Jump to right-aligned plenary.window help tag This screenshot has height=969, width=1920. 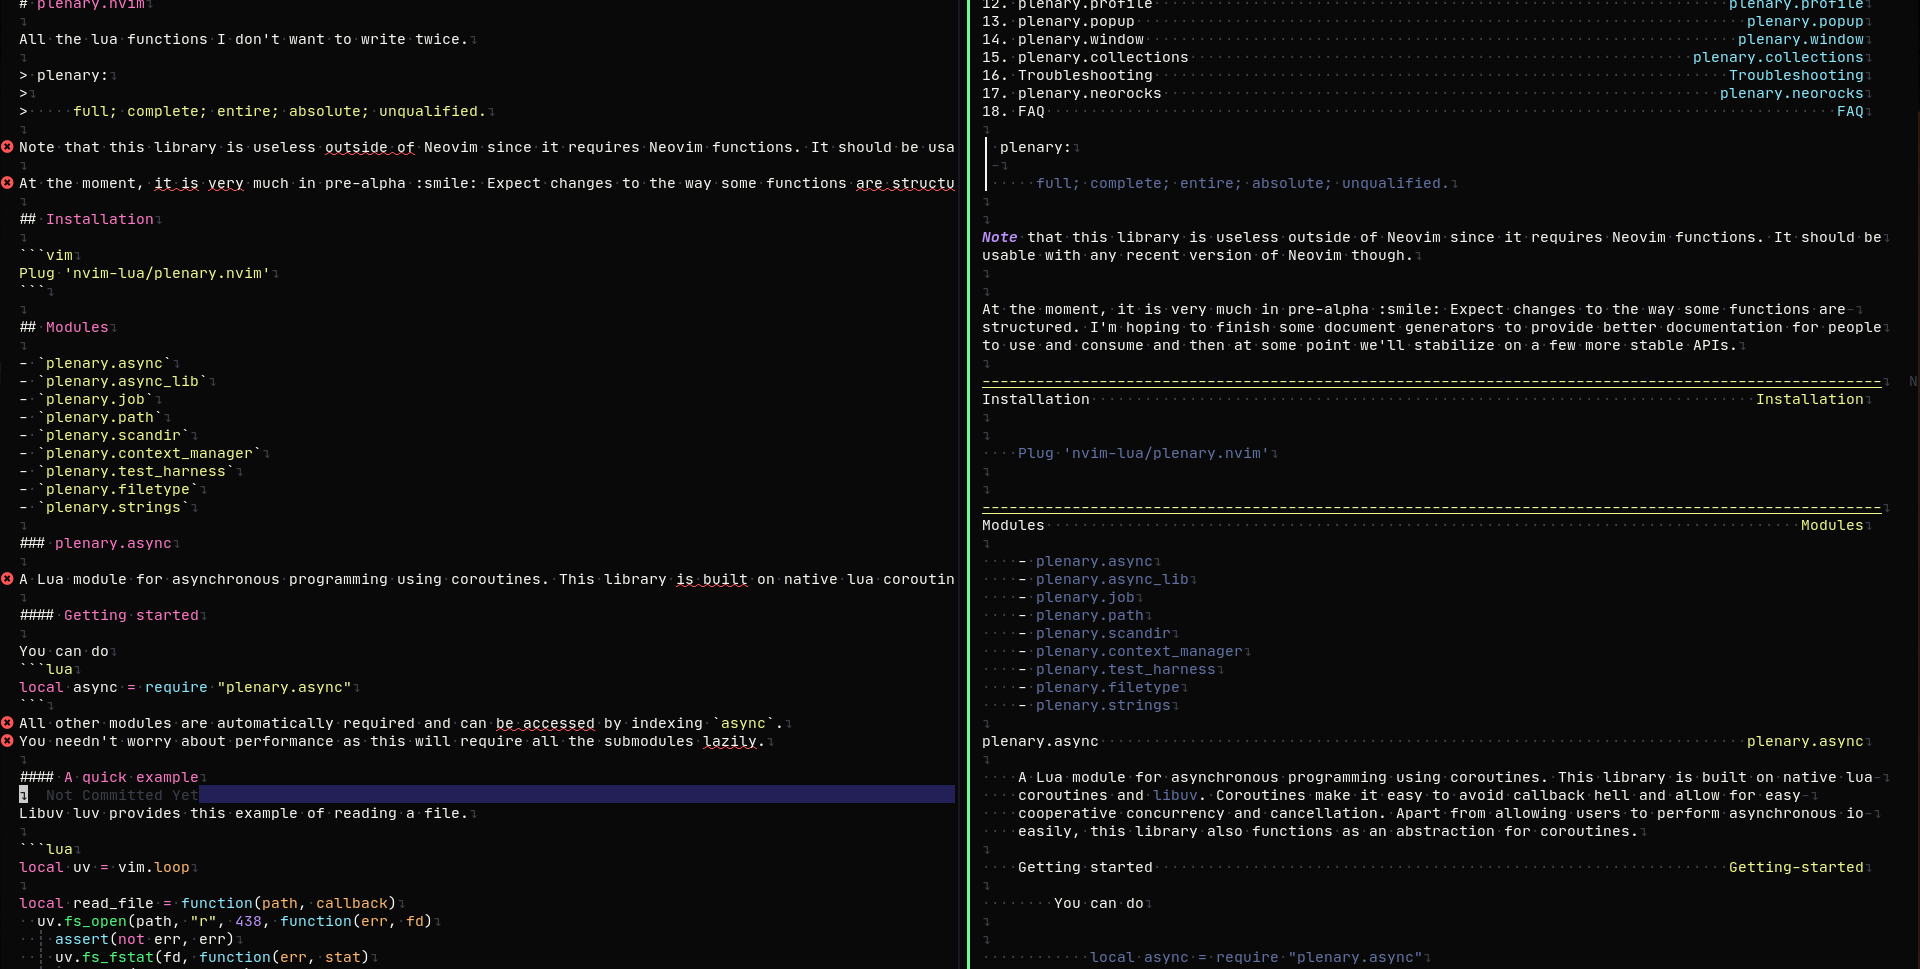click(x=1801, y=39)
